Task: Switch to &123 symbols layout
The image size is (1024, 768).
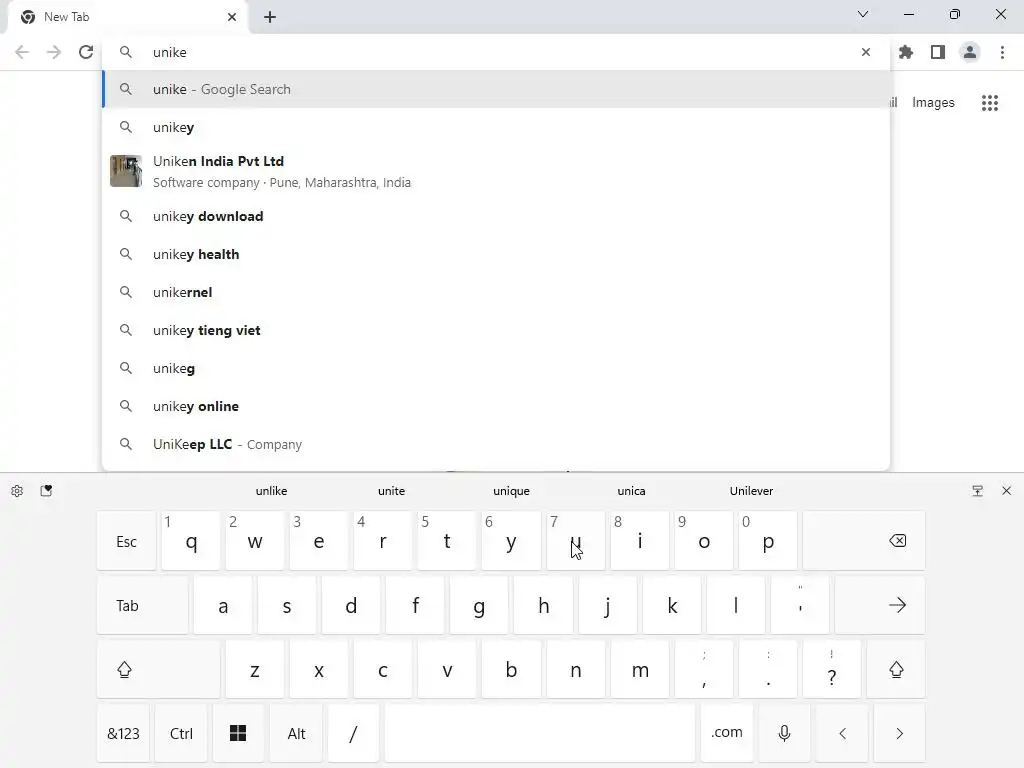Action: point(123,733)
